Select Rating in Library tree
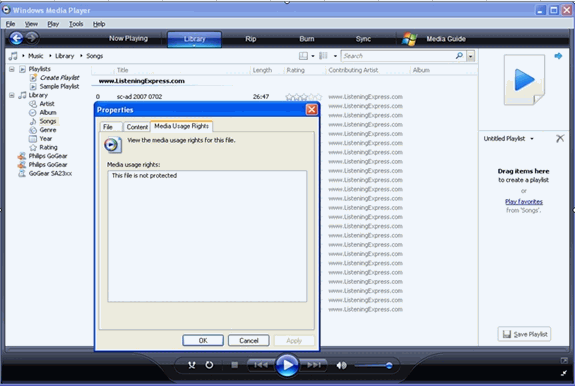The height and width of the screenshot is (386, 575). click(x=48, y=147)
